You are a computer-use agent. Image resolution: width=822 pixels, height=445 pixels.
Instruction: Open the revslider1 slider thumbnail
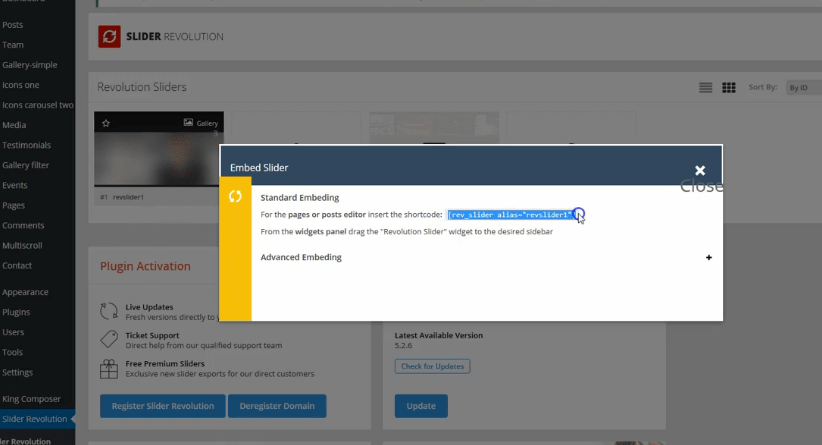158,150
